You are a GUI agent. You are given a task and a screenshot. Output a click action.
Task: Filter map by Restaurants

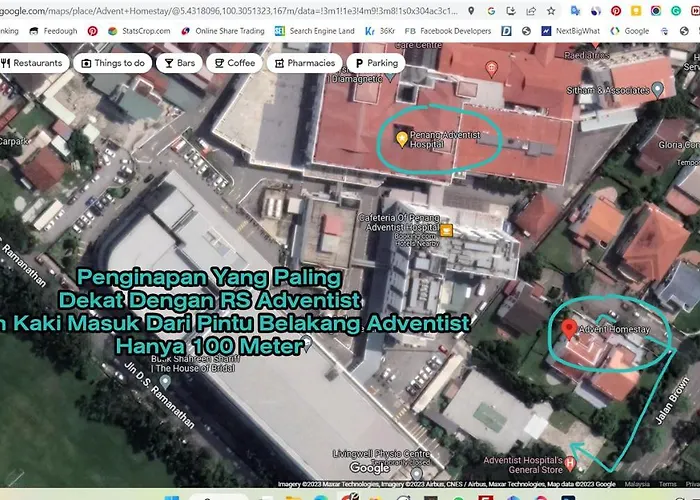point(32,63)
